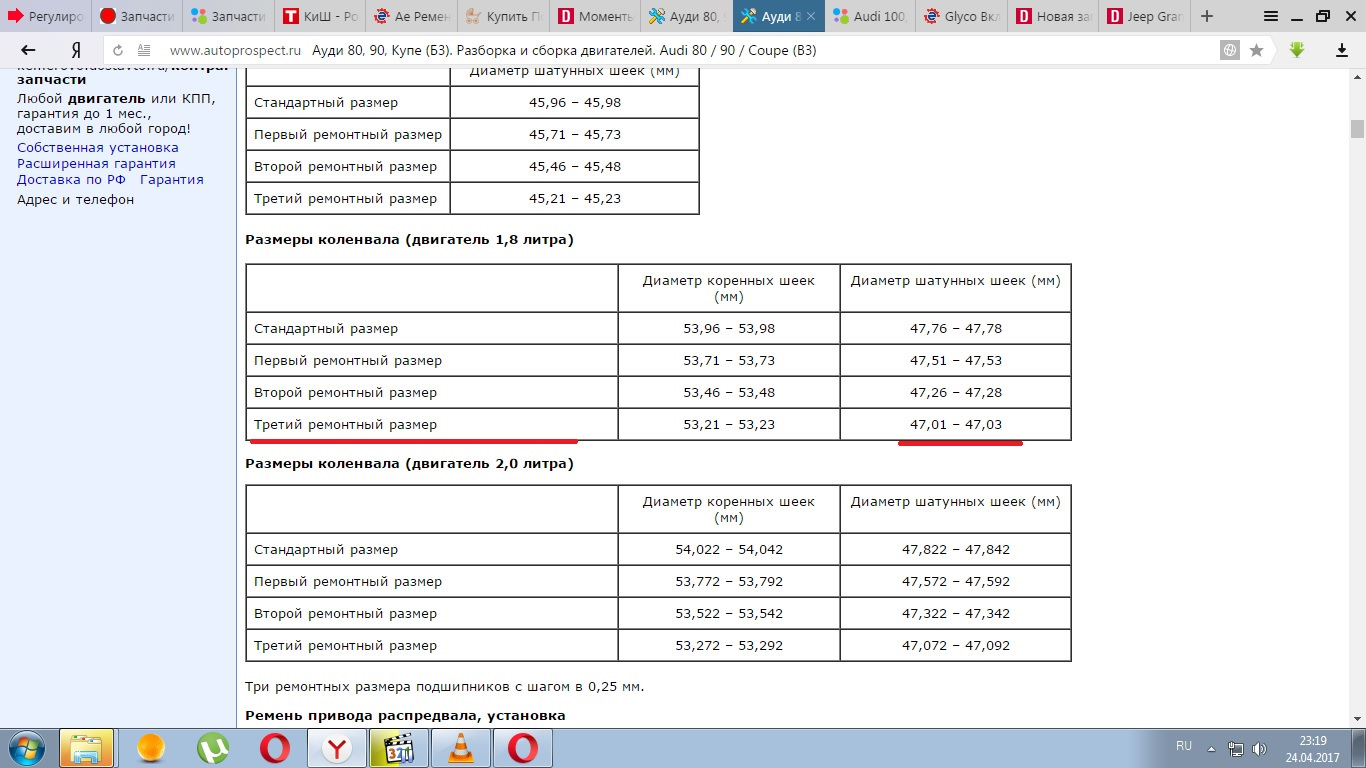
Task: Click heading Размеры коленвала (двигатель 1,8 литра)
Action: tap(409, 240)
